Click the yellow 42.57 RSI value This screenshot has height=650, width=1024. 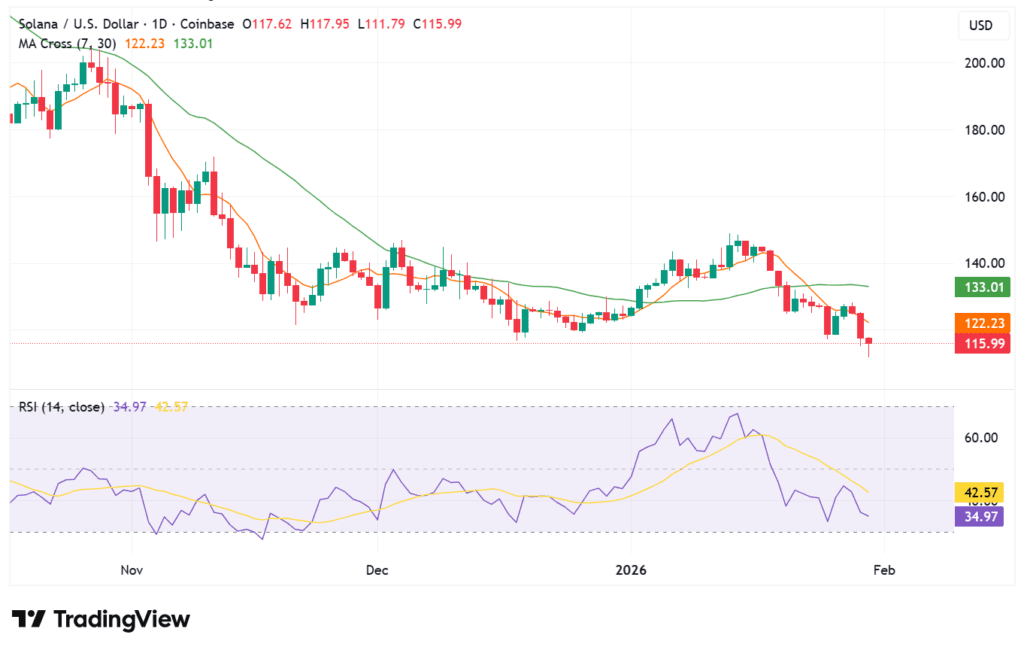(x=168, y=407)
